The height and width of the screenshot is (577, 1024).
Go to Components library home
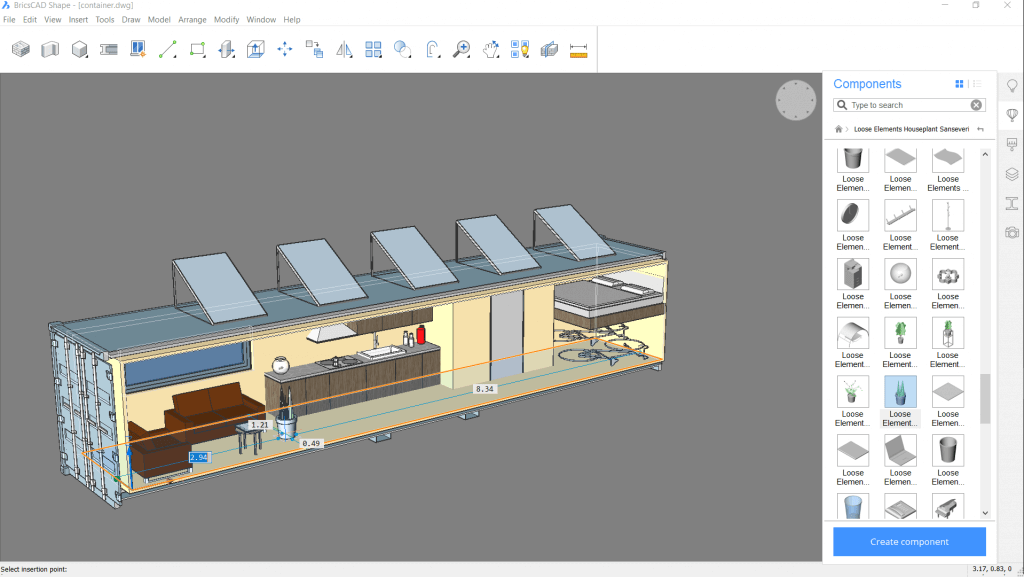pos(838,129)
